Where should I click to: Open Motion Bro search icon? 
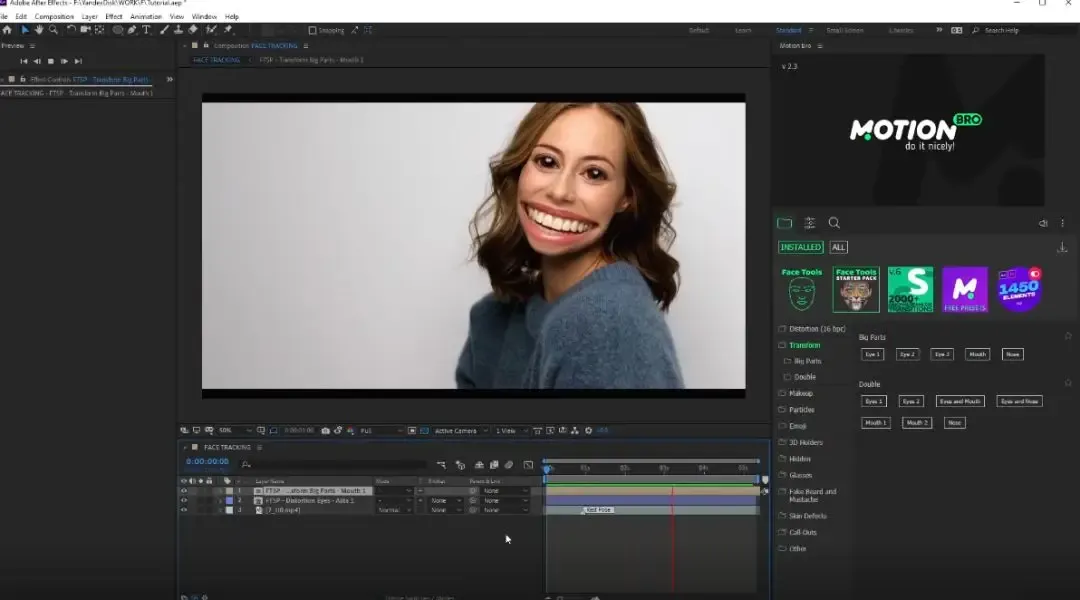(834, 223)
